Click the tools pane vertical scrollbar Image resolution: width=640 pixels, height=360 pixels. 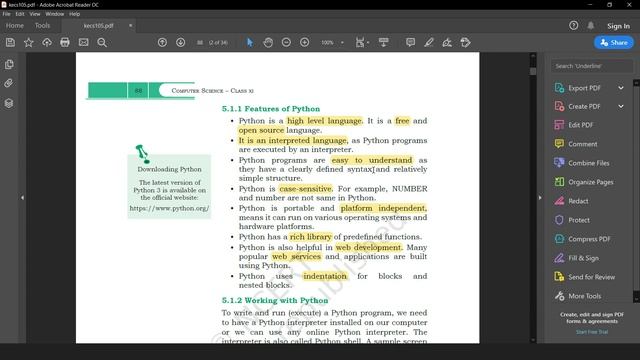coord(636,192)
